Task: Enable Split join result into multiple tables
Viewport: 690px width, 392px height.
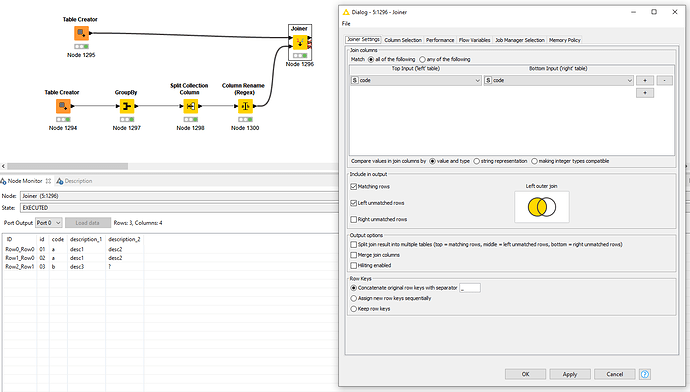Action: (353, 245)
